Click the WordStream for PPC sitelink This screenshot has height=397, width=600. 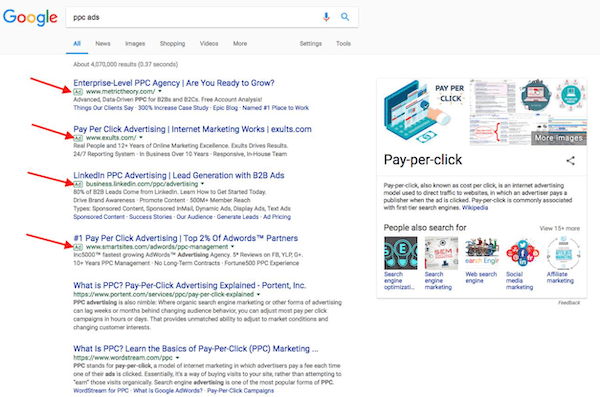(101, 390)
